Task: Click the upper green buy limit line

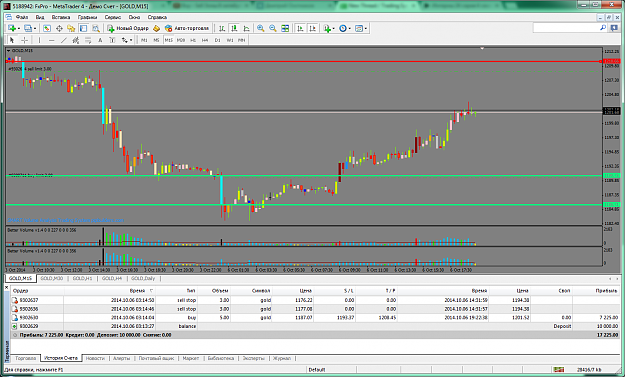Action: pyautogui.click(x=303, y=176)
